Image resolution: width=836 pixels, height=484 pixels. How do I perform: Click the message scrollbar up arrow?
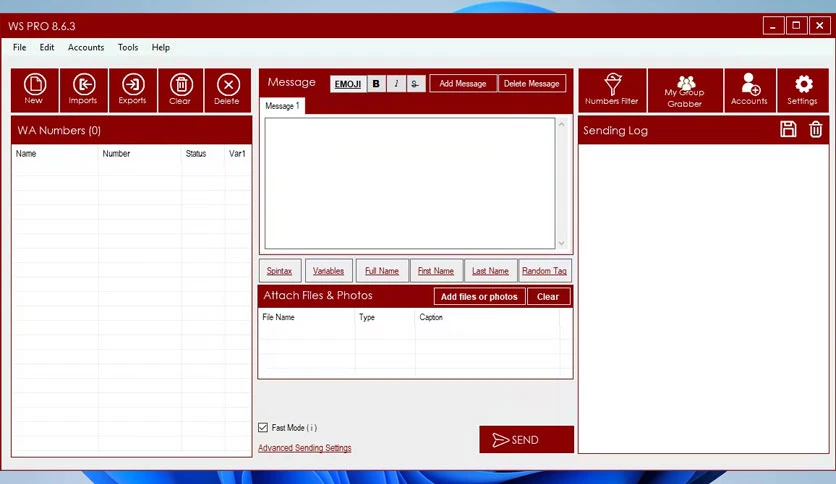[561, 124]
